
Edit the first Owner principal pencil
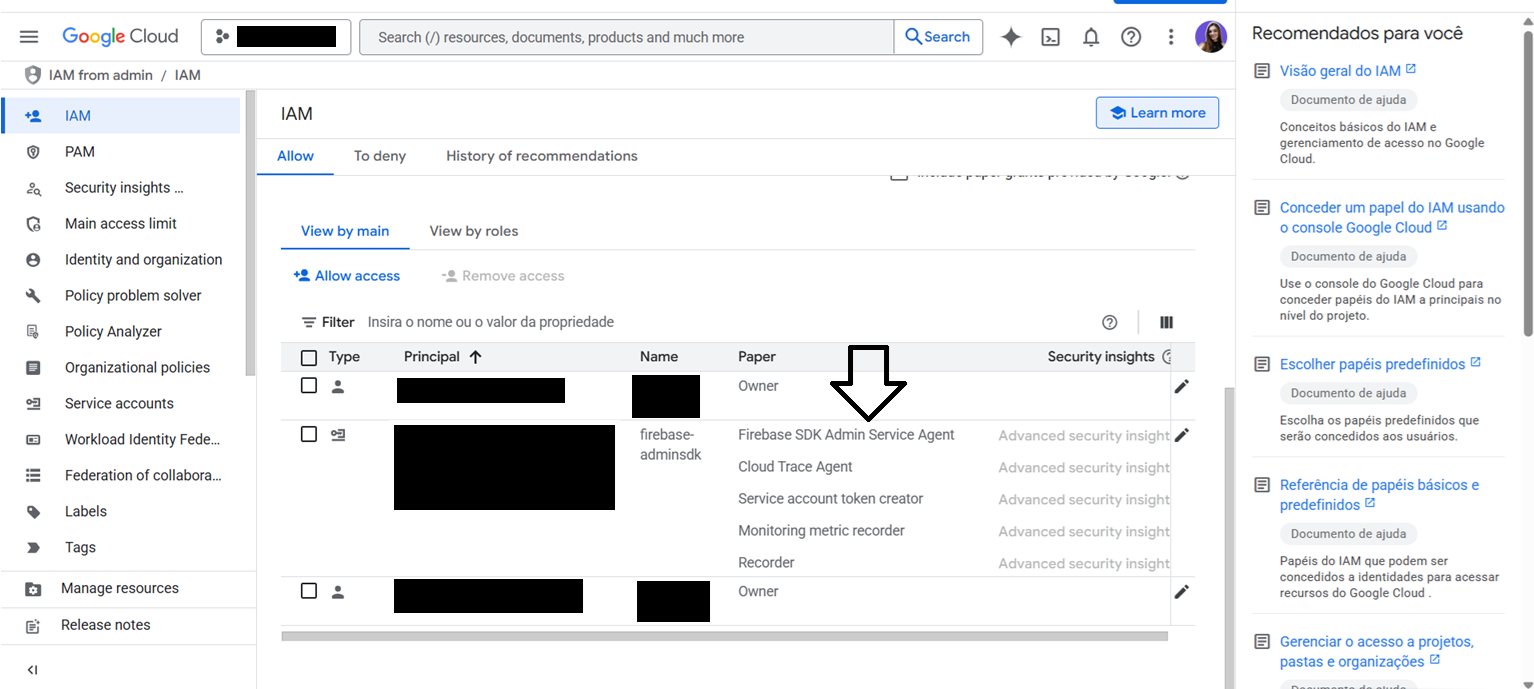point(1182,386)
